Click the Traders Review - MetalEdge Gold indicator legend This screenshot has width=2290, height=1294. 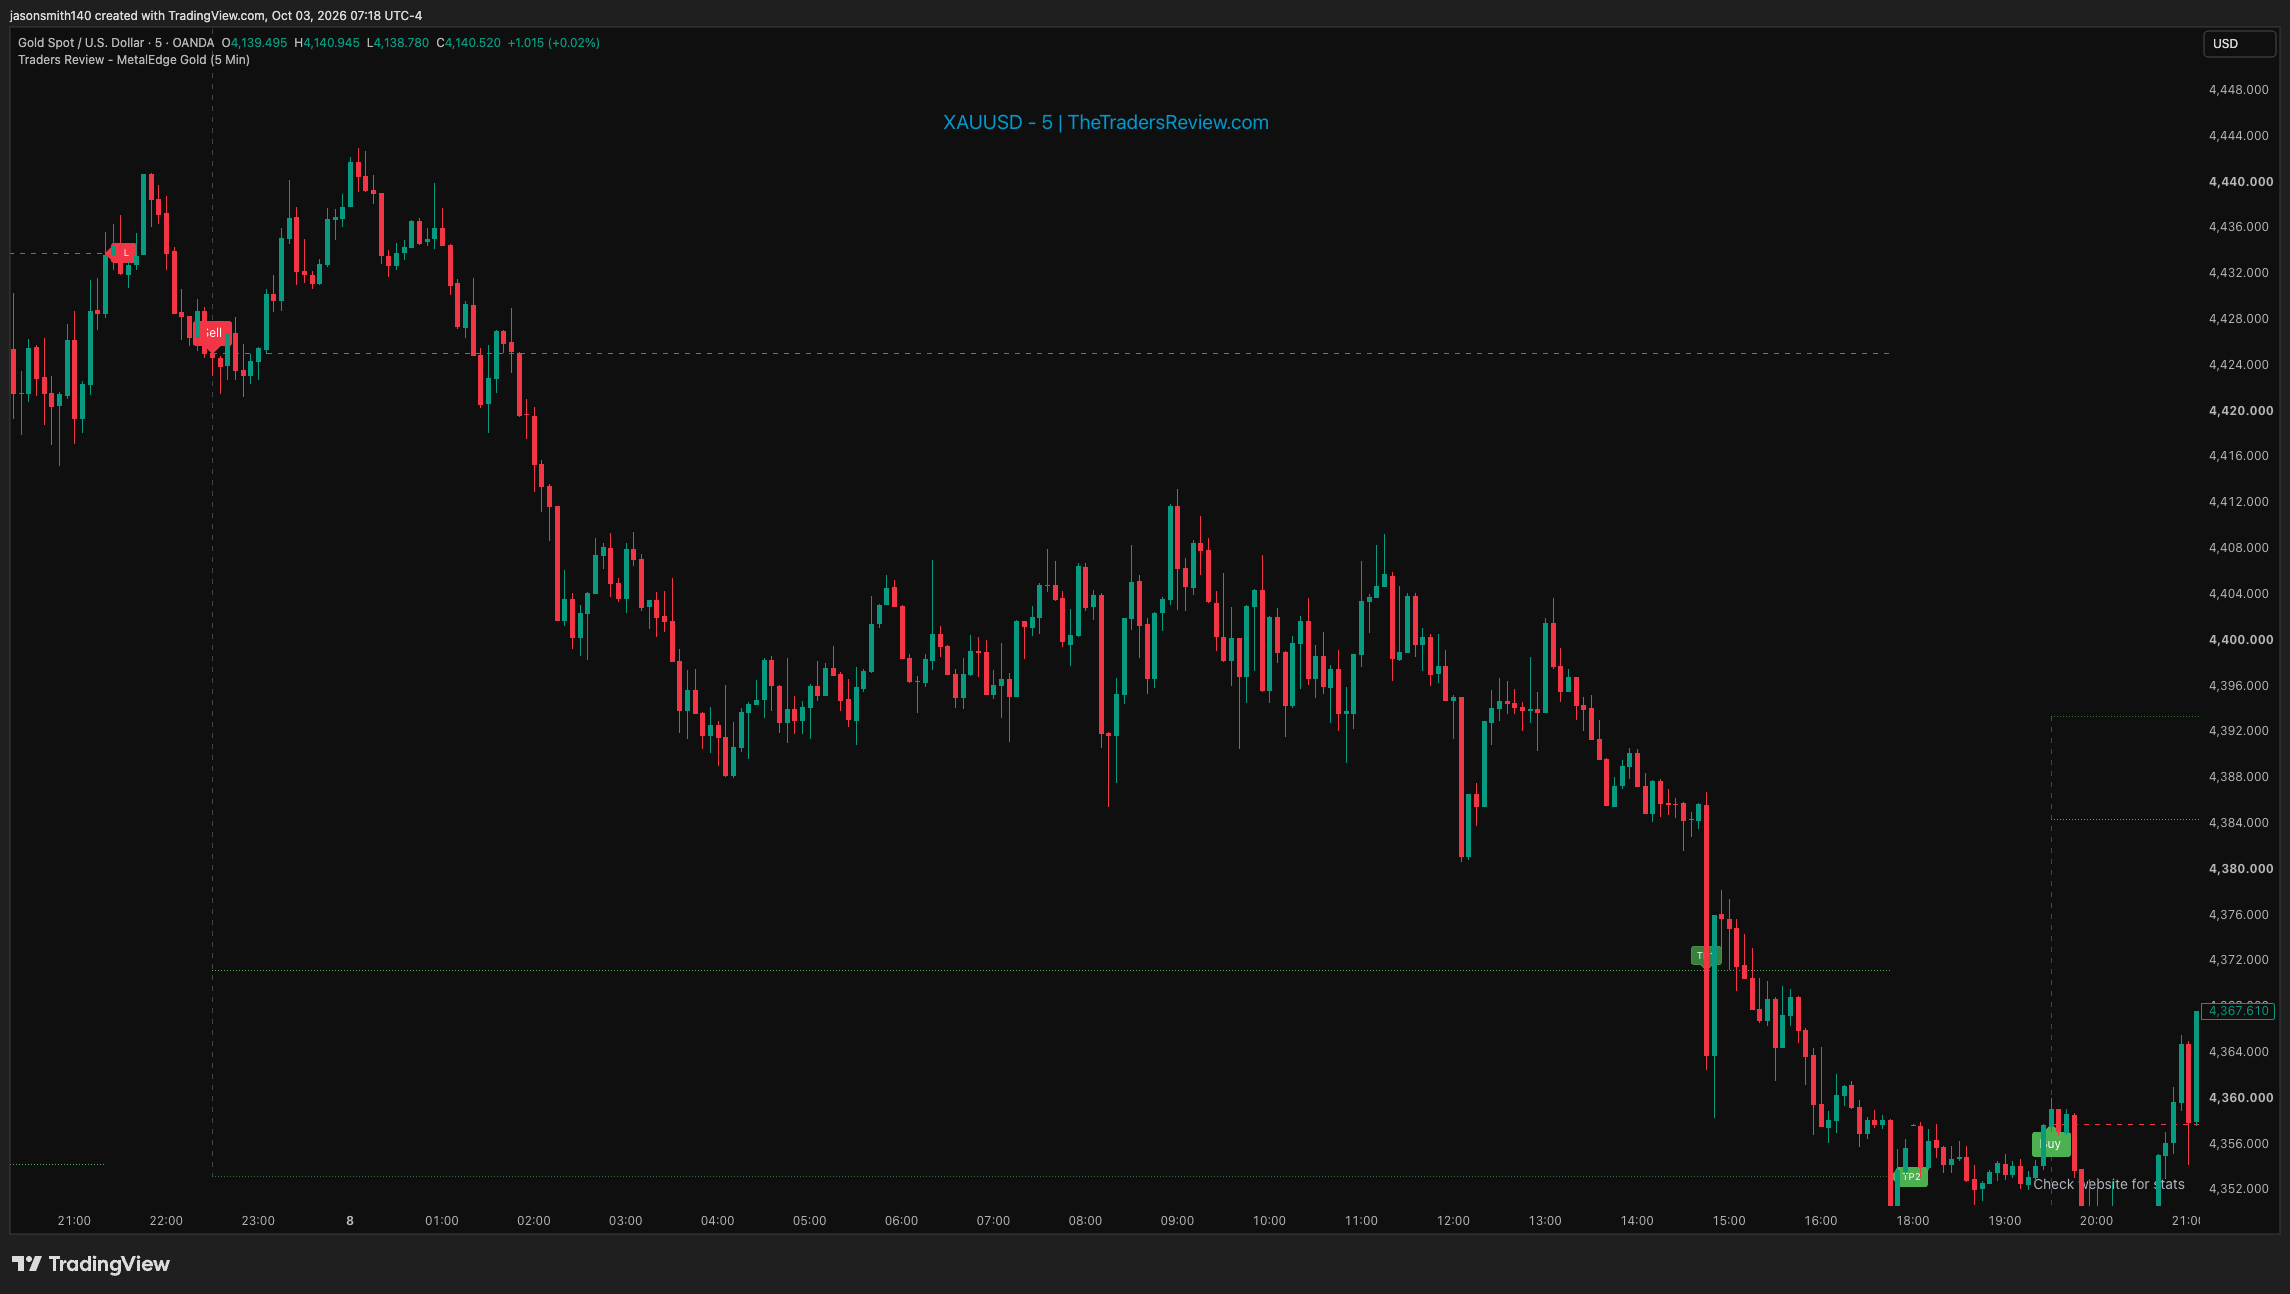[134, 60]
